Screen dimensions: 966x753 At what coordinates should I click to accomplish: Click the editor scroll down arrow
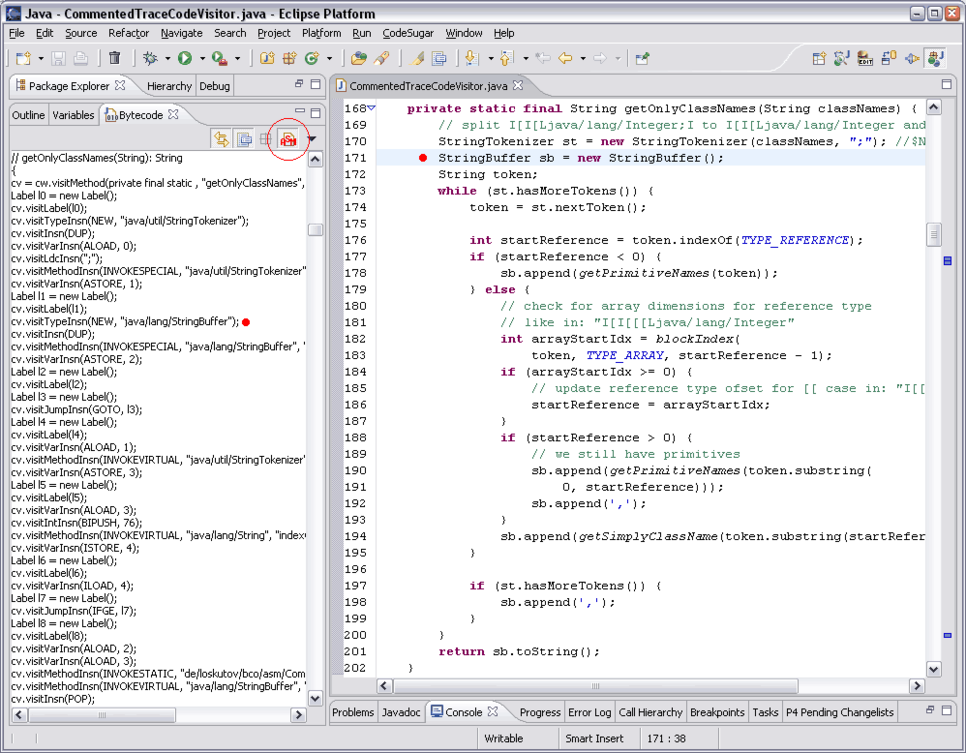[x=934, y=669]
